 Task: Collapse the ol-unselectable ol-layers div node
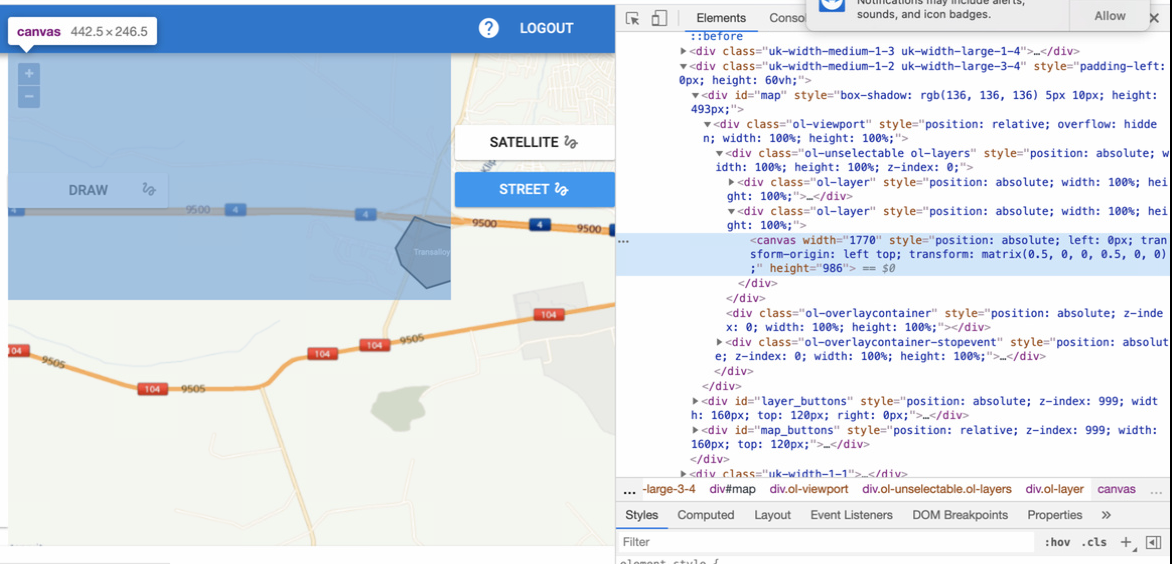(720, 153)
